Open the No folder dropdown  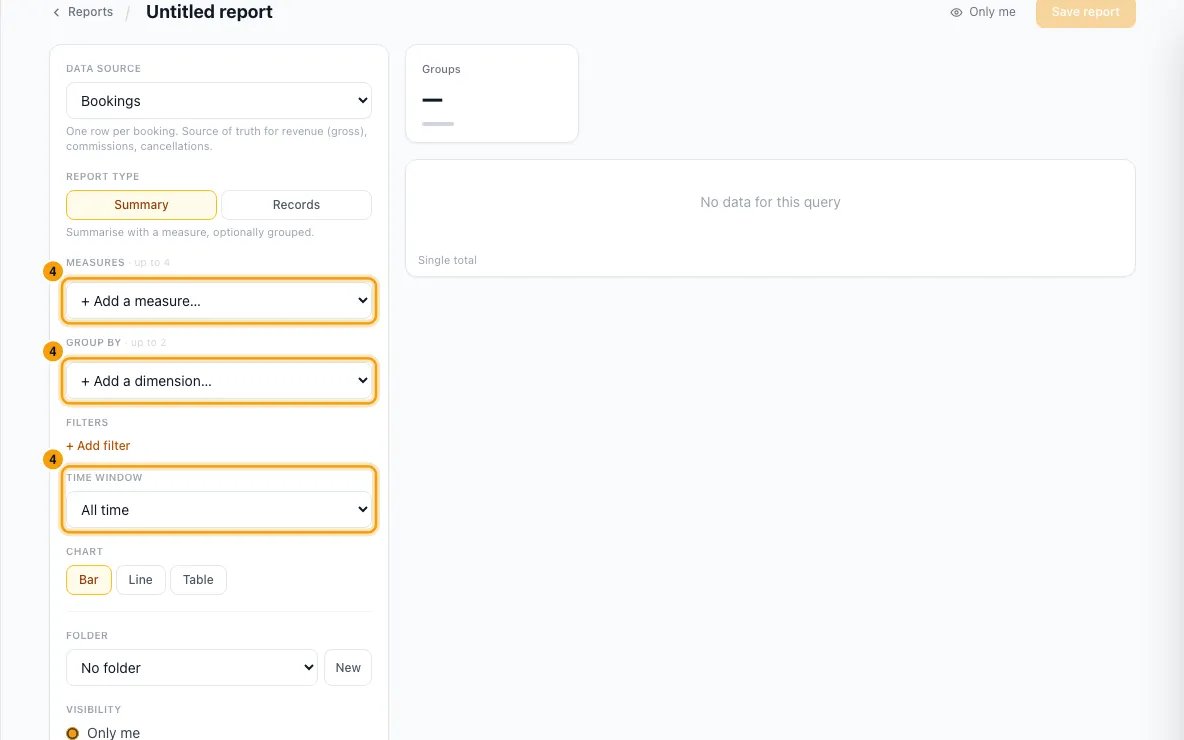192,668
